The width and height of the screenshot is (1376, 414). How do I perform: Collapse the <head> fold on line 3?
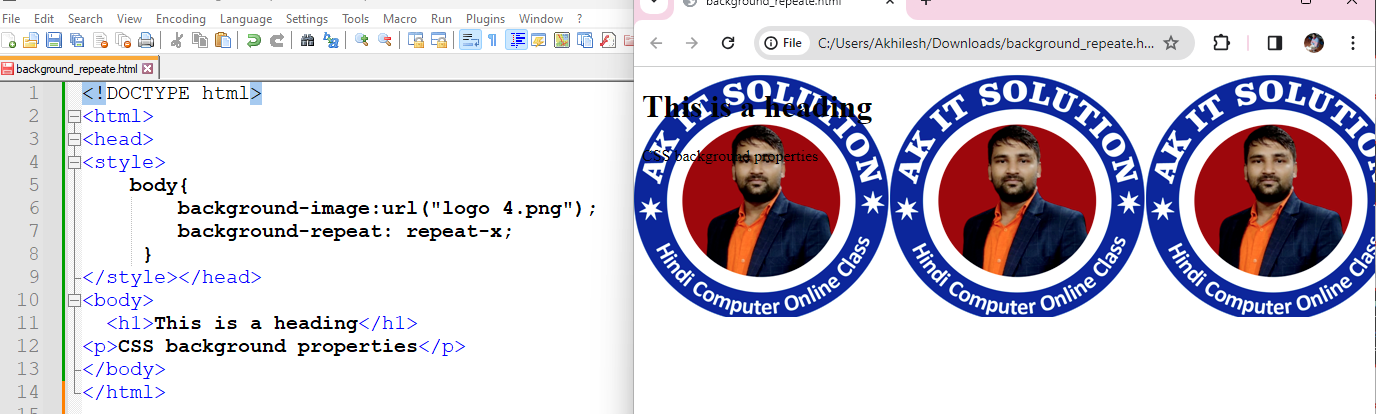pos(73,140)
